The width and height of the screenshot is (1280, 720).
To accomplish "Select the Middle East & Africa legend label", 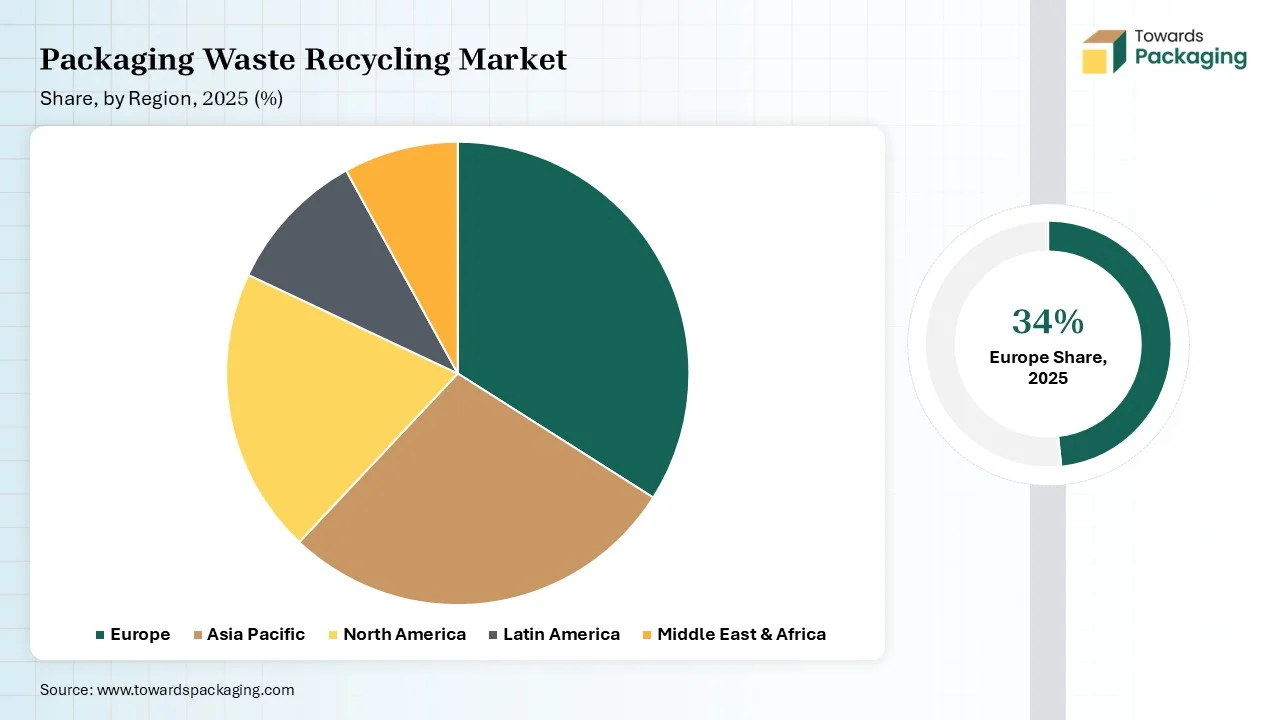I will 741,635.
